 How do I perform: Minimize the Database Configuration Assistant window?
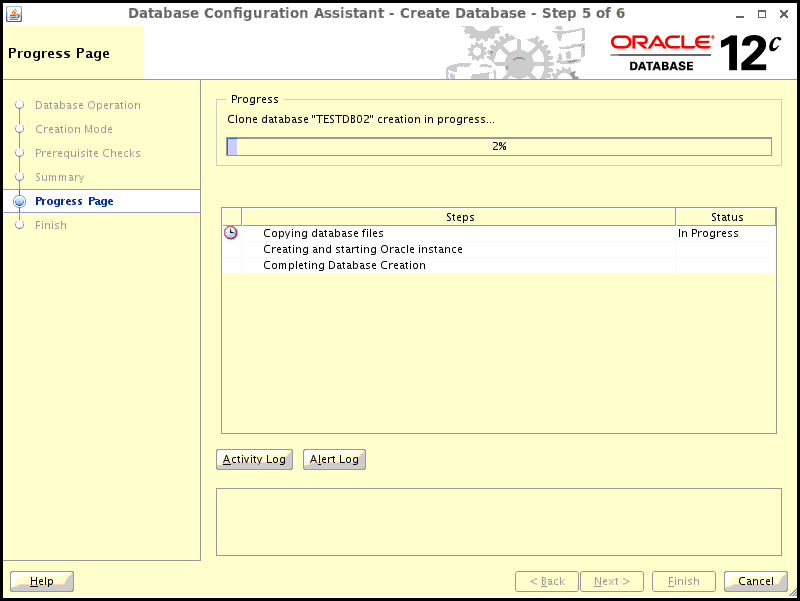(x=740, y=14)
